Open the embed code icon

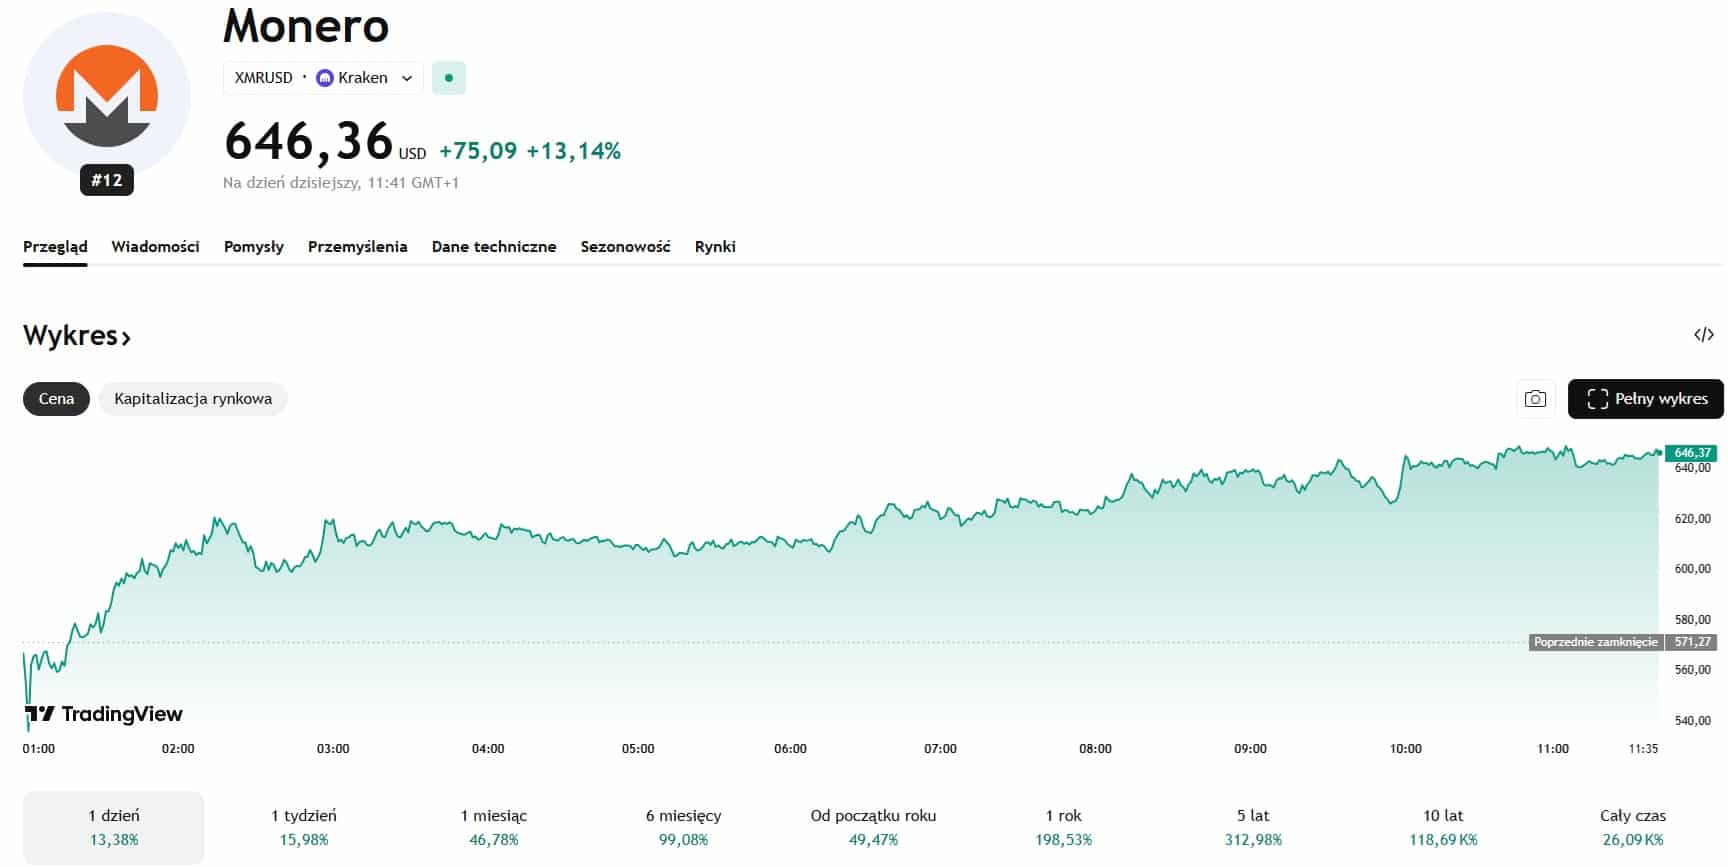pos(1704,335)
